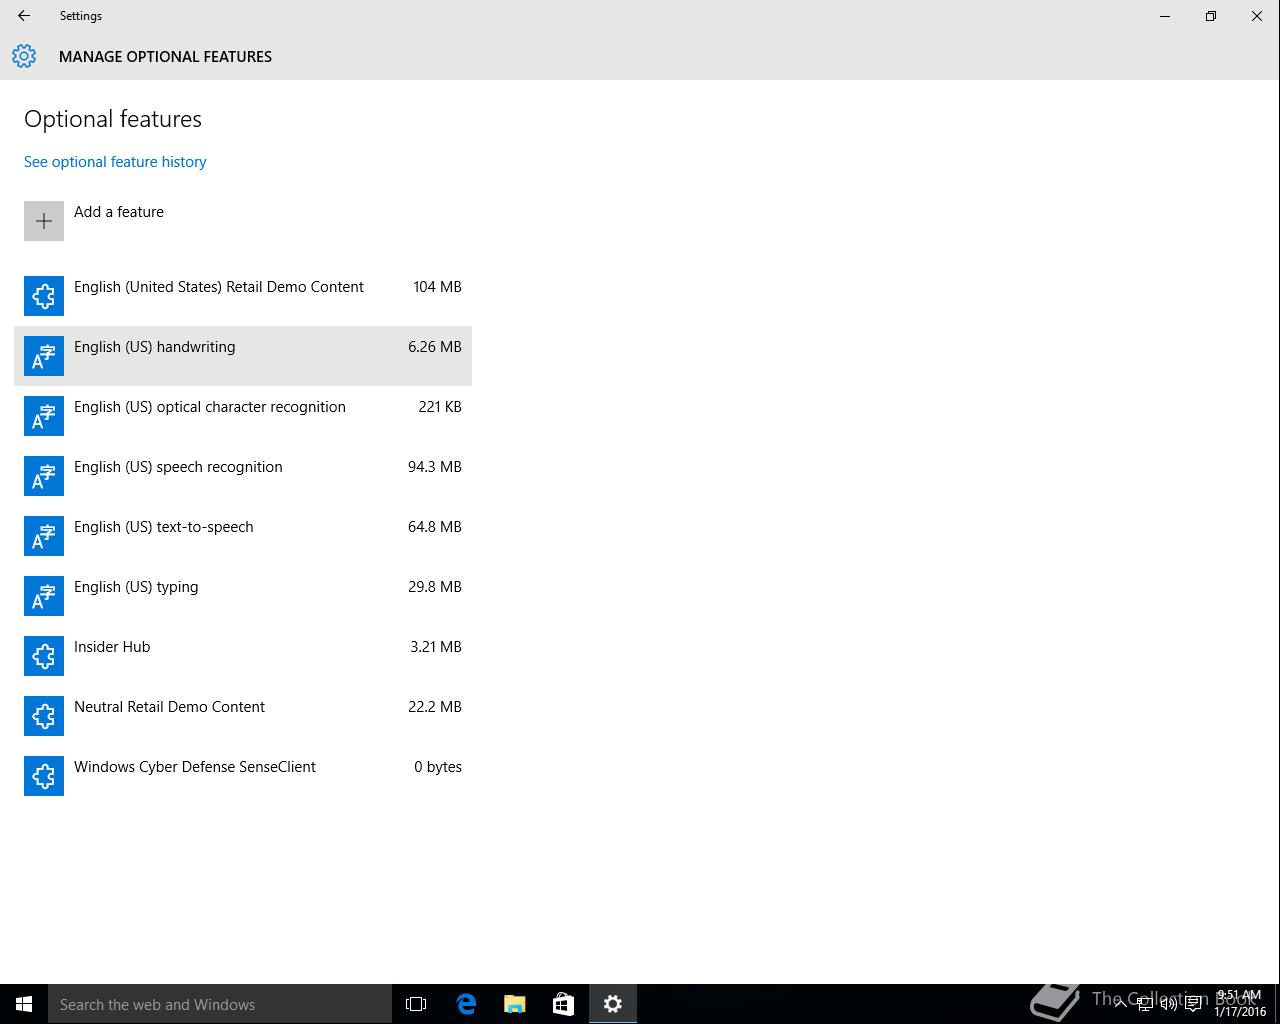Click the 94.3 MB size value
This screenshot has height=1024, width=1280.
(434, 467)
